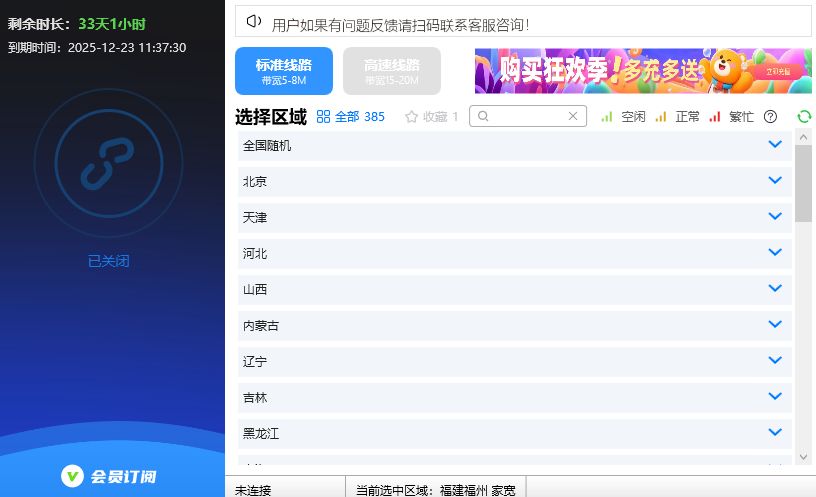Click the 会员订阅 logo icon

coord(72,476)
